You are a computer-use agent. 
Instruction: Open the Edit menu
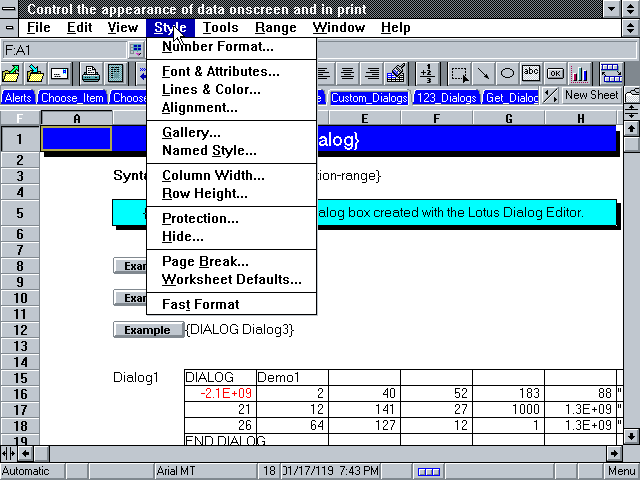tap(80, 28)
